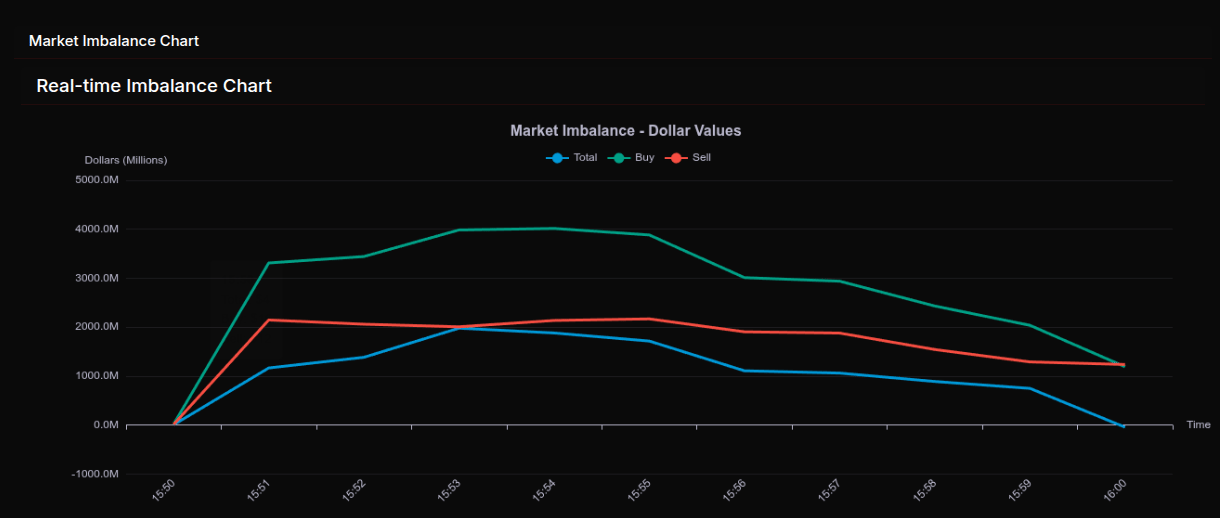Screen dimensions: 1220x518
Task: Click the 15:50 time label
Action: tap(163, 490)
